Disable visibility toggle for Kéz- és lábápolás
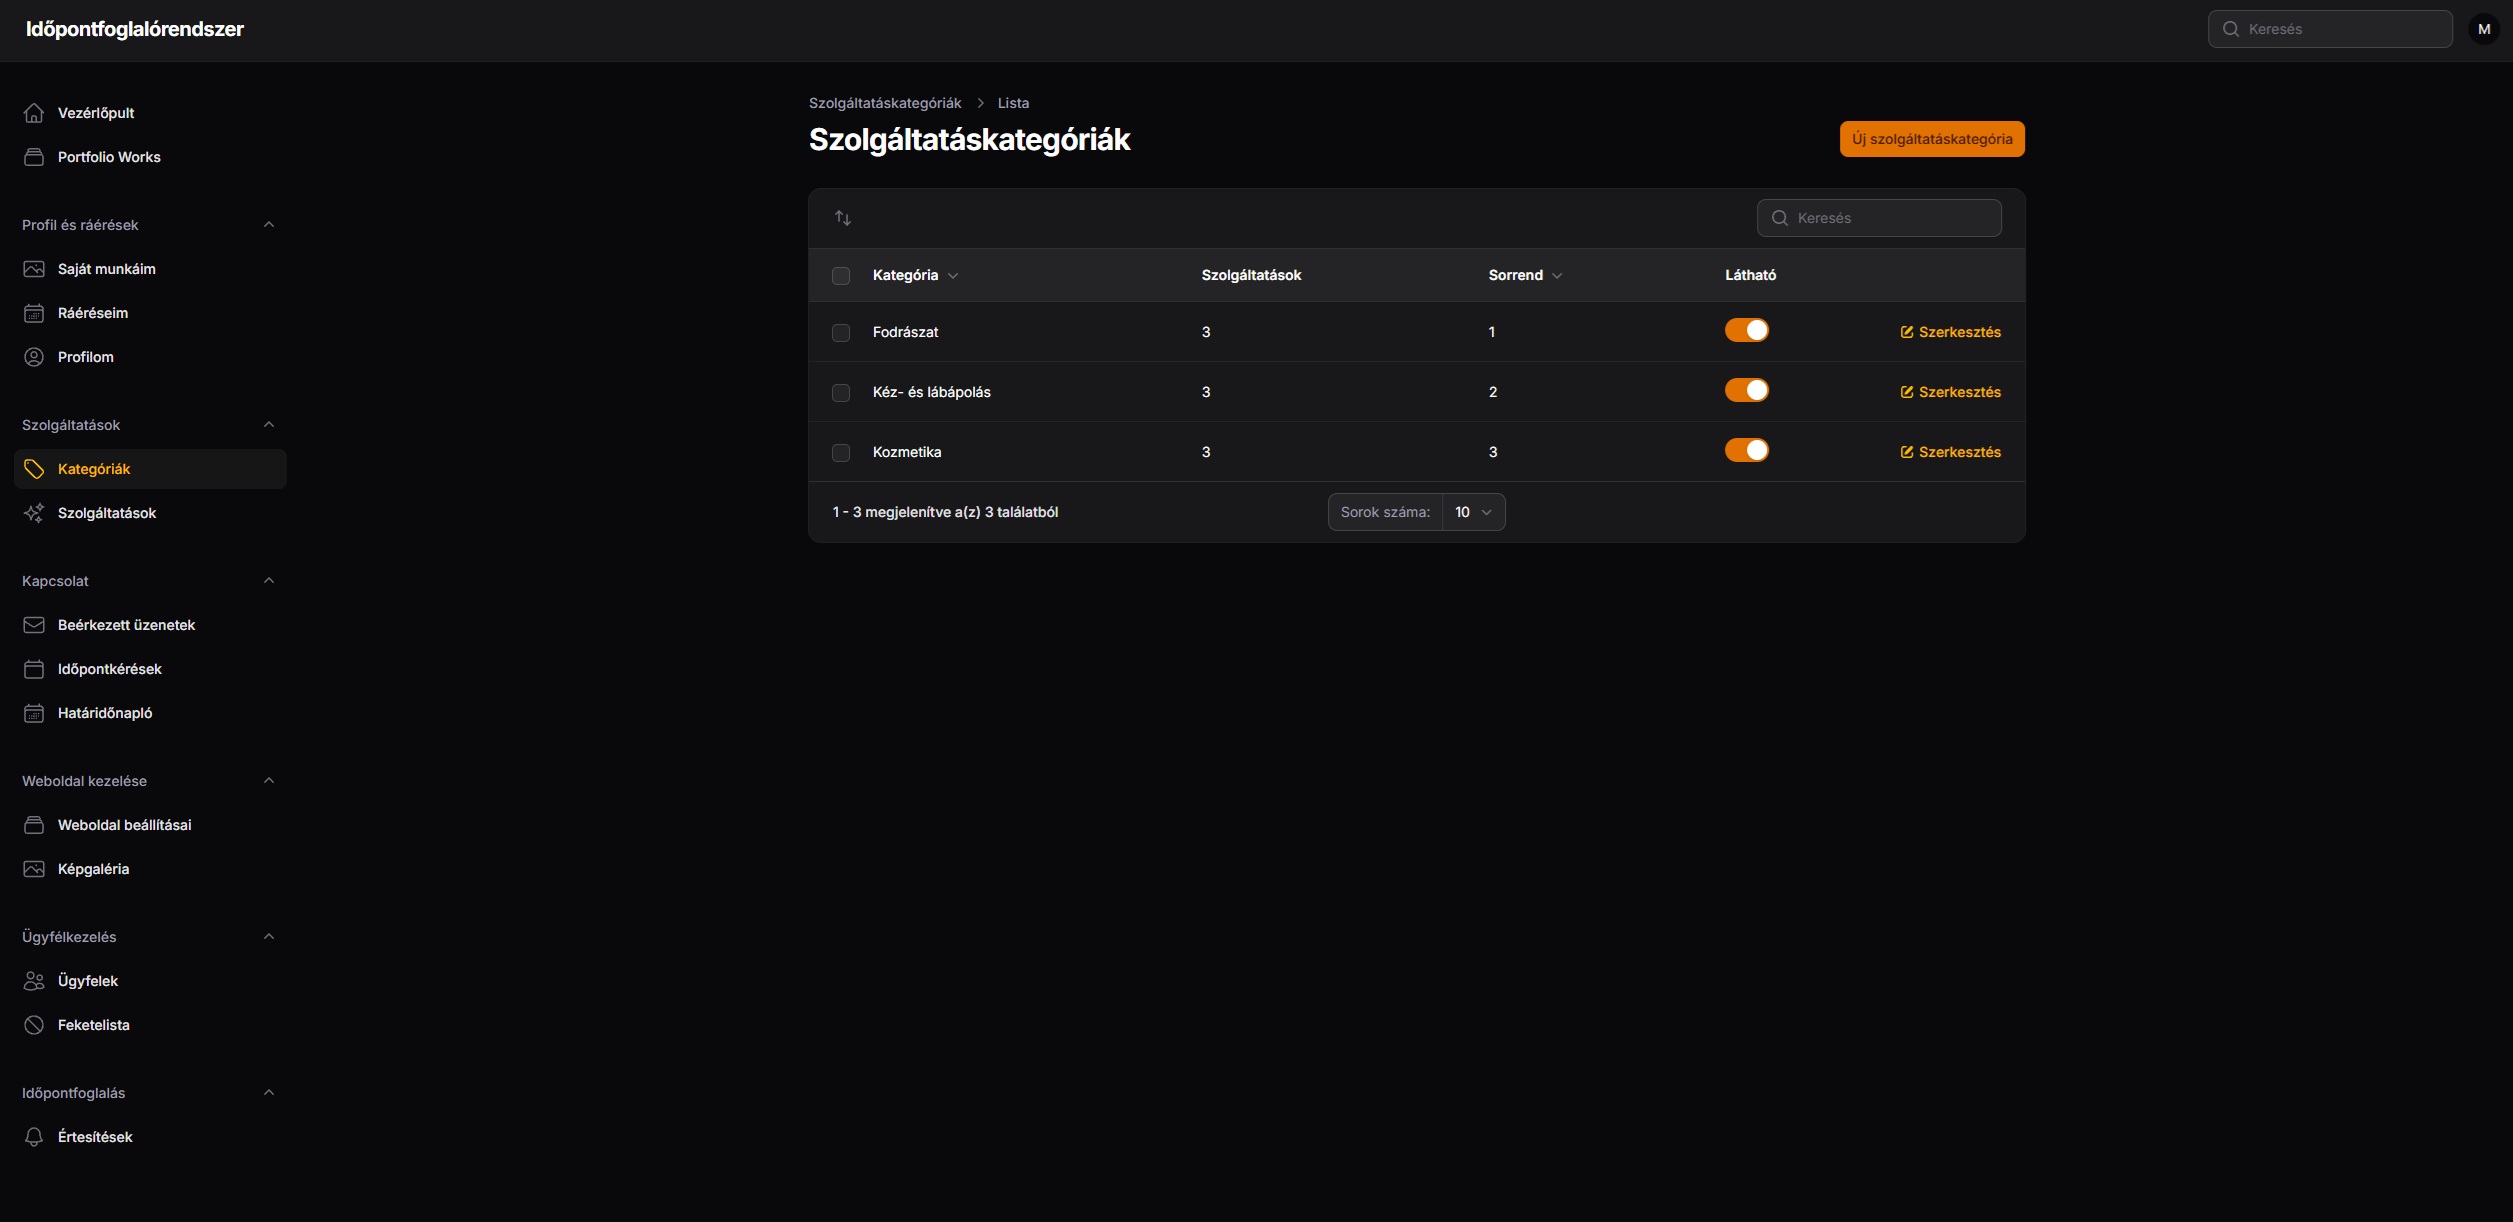This screenshot has width=2513, height=1222. click(x=1747, y=390)
